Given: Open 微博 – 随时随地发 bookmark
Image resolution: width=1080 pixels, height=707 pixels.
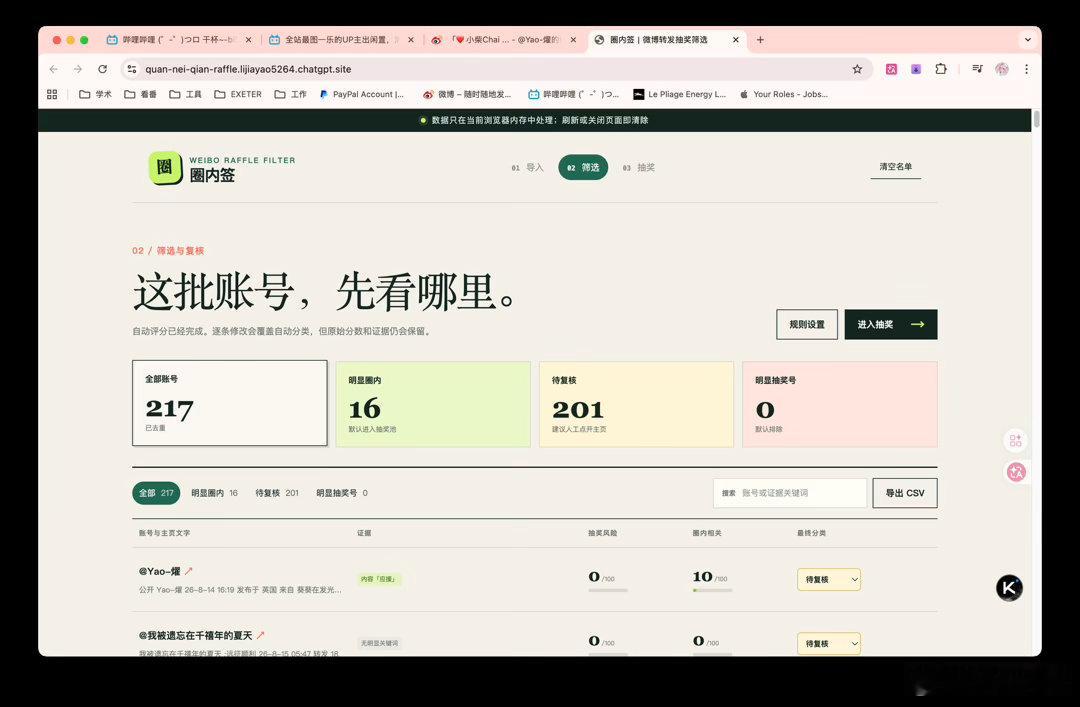Looking at the screenshot, I should point(467,94).
